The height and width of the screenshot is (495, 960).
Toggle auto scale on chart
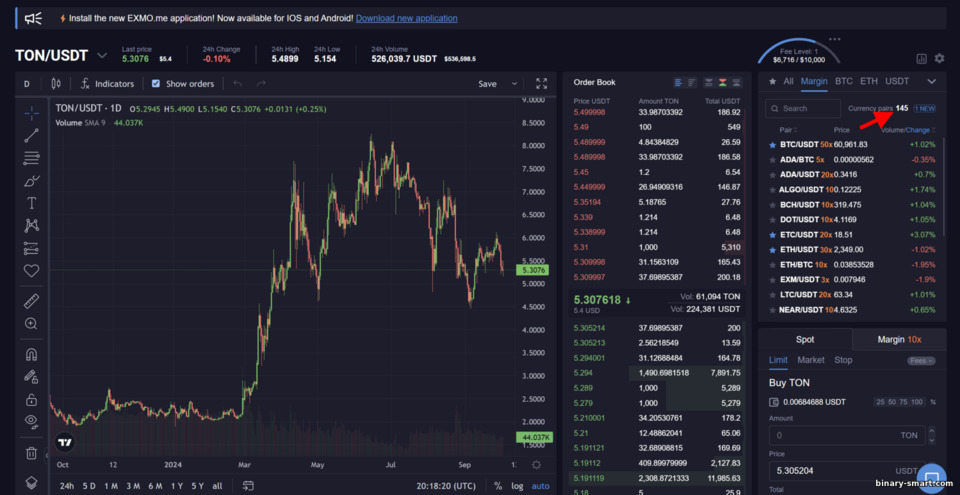point(541,486)
